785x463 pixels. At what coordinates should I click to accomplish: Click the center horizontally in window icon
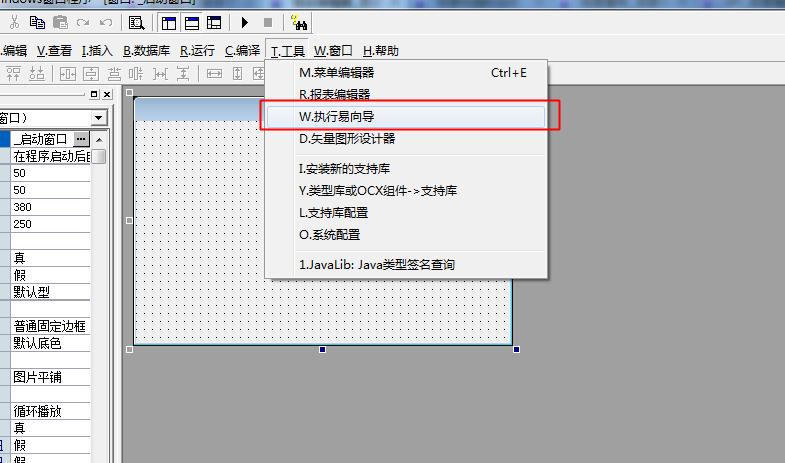tap(68, 74)
